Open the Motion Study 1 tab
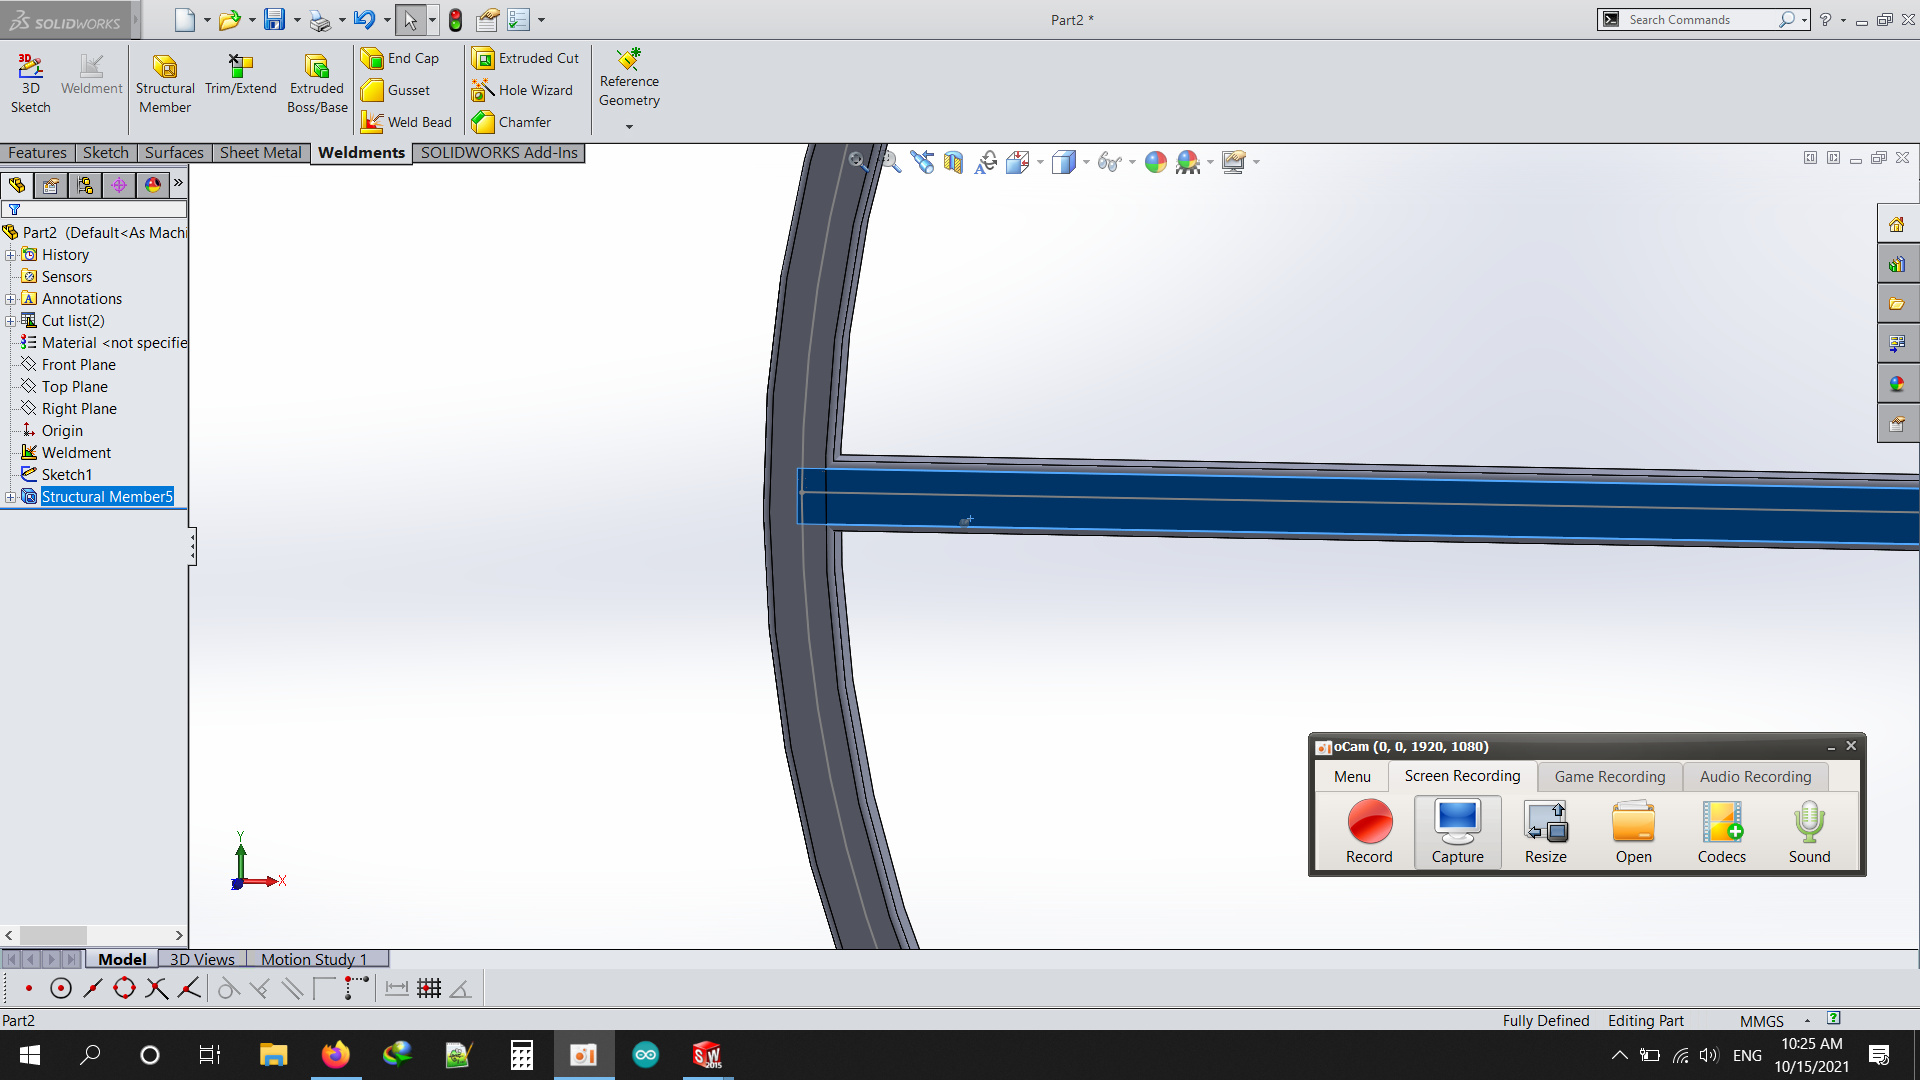Viewport: 1920px width, 1080px height. click(314, 959)
